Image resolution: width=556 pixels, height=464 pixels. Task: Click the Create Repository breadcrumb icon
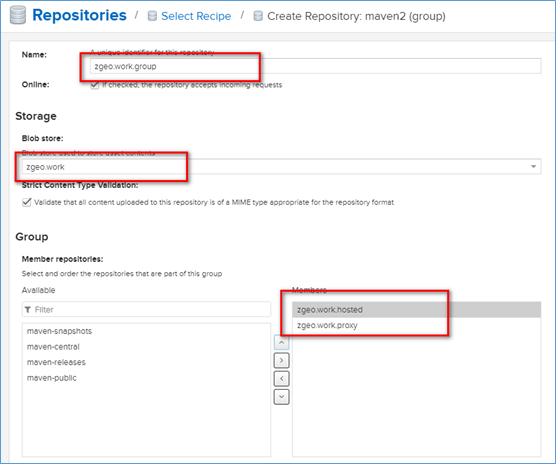258,16
